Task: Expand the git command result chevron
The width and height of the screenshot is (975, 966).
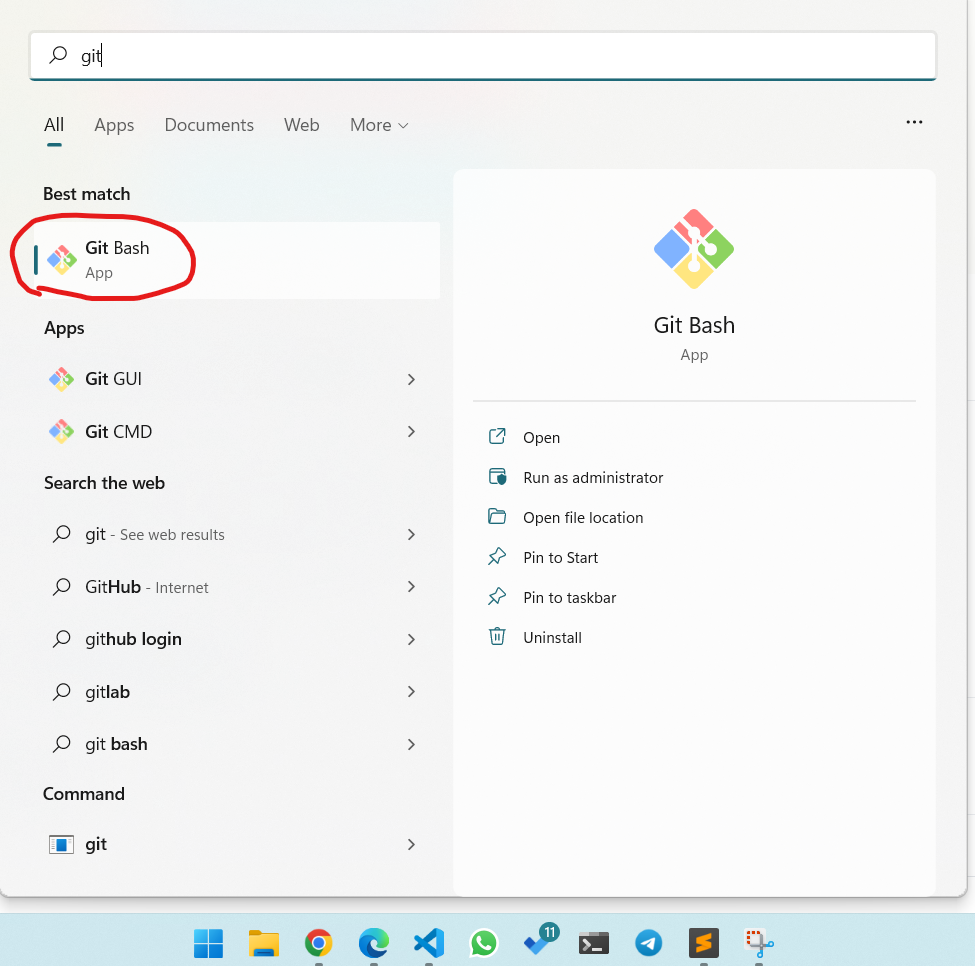Action: coord(411,844)
